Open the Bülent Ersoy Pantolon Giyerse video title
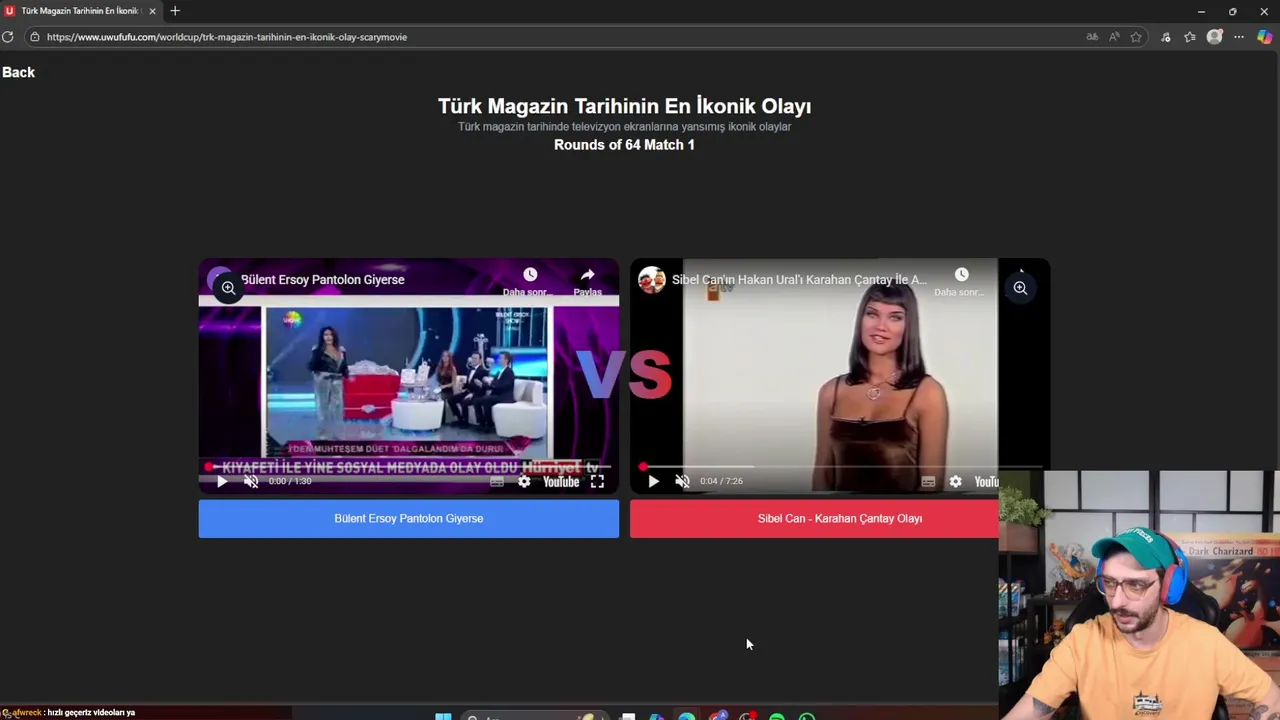Viewport: 1280px width, 720px height. coord(323,280)
